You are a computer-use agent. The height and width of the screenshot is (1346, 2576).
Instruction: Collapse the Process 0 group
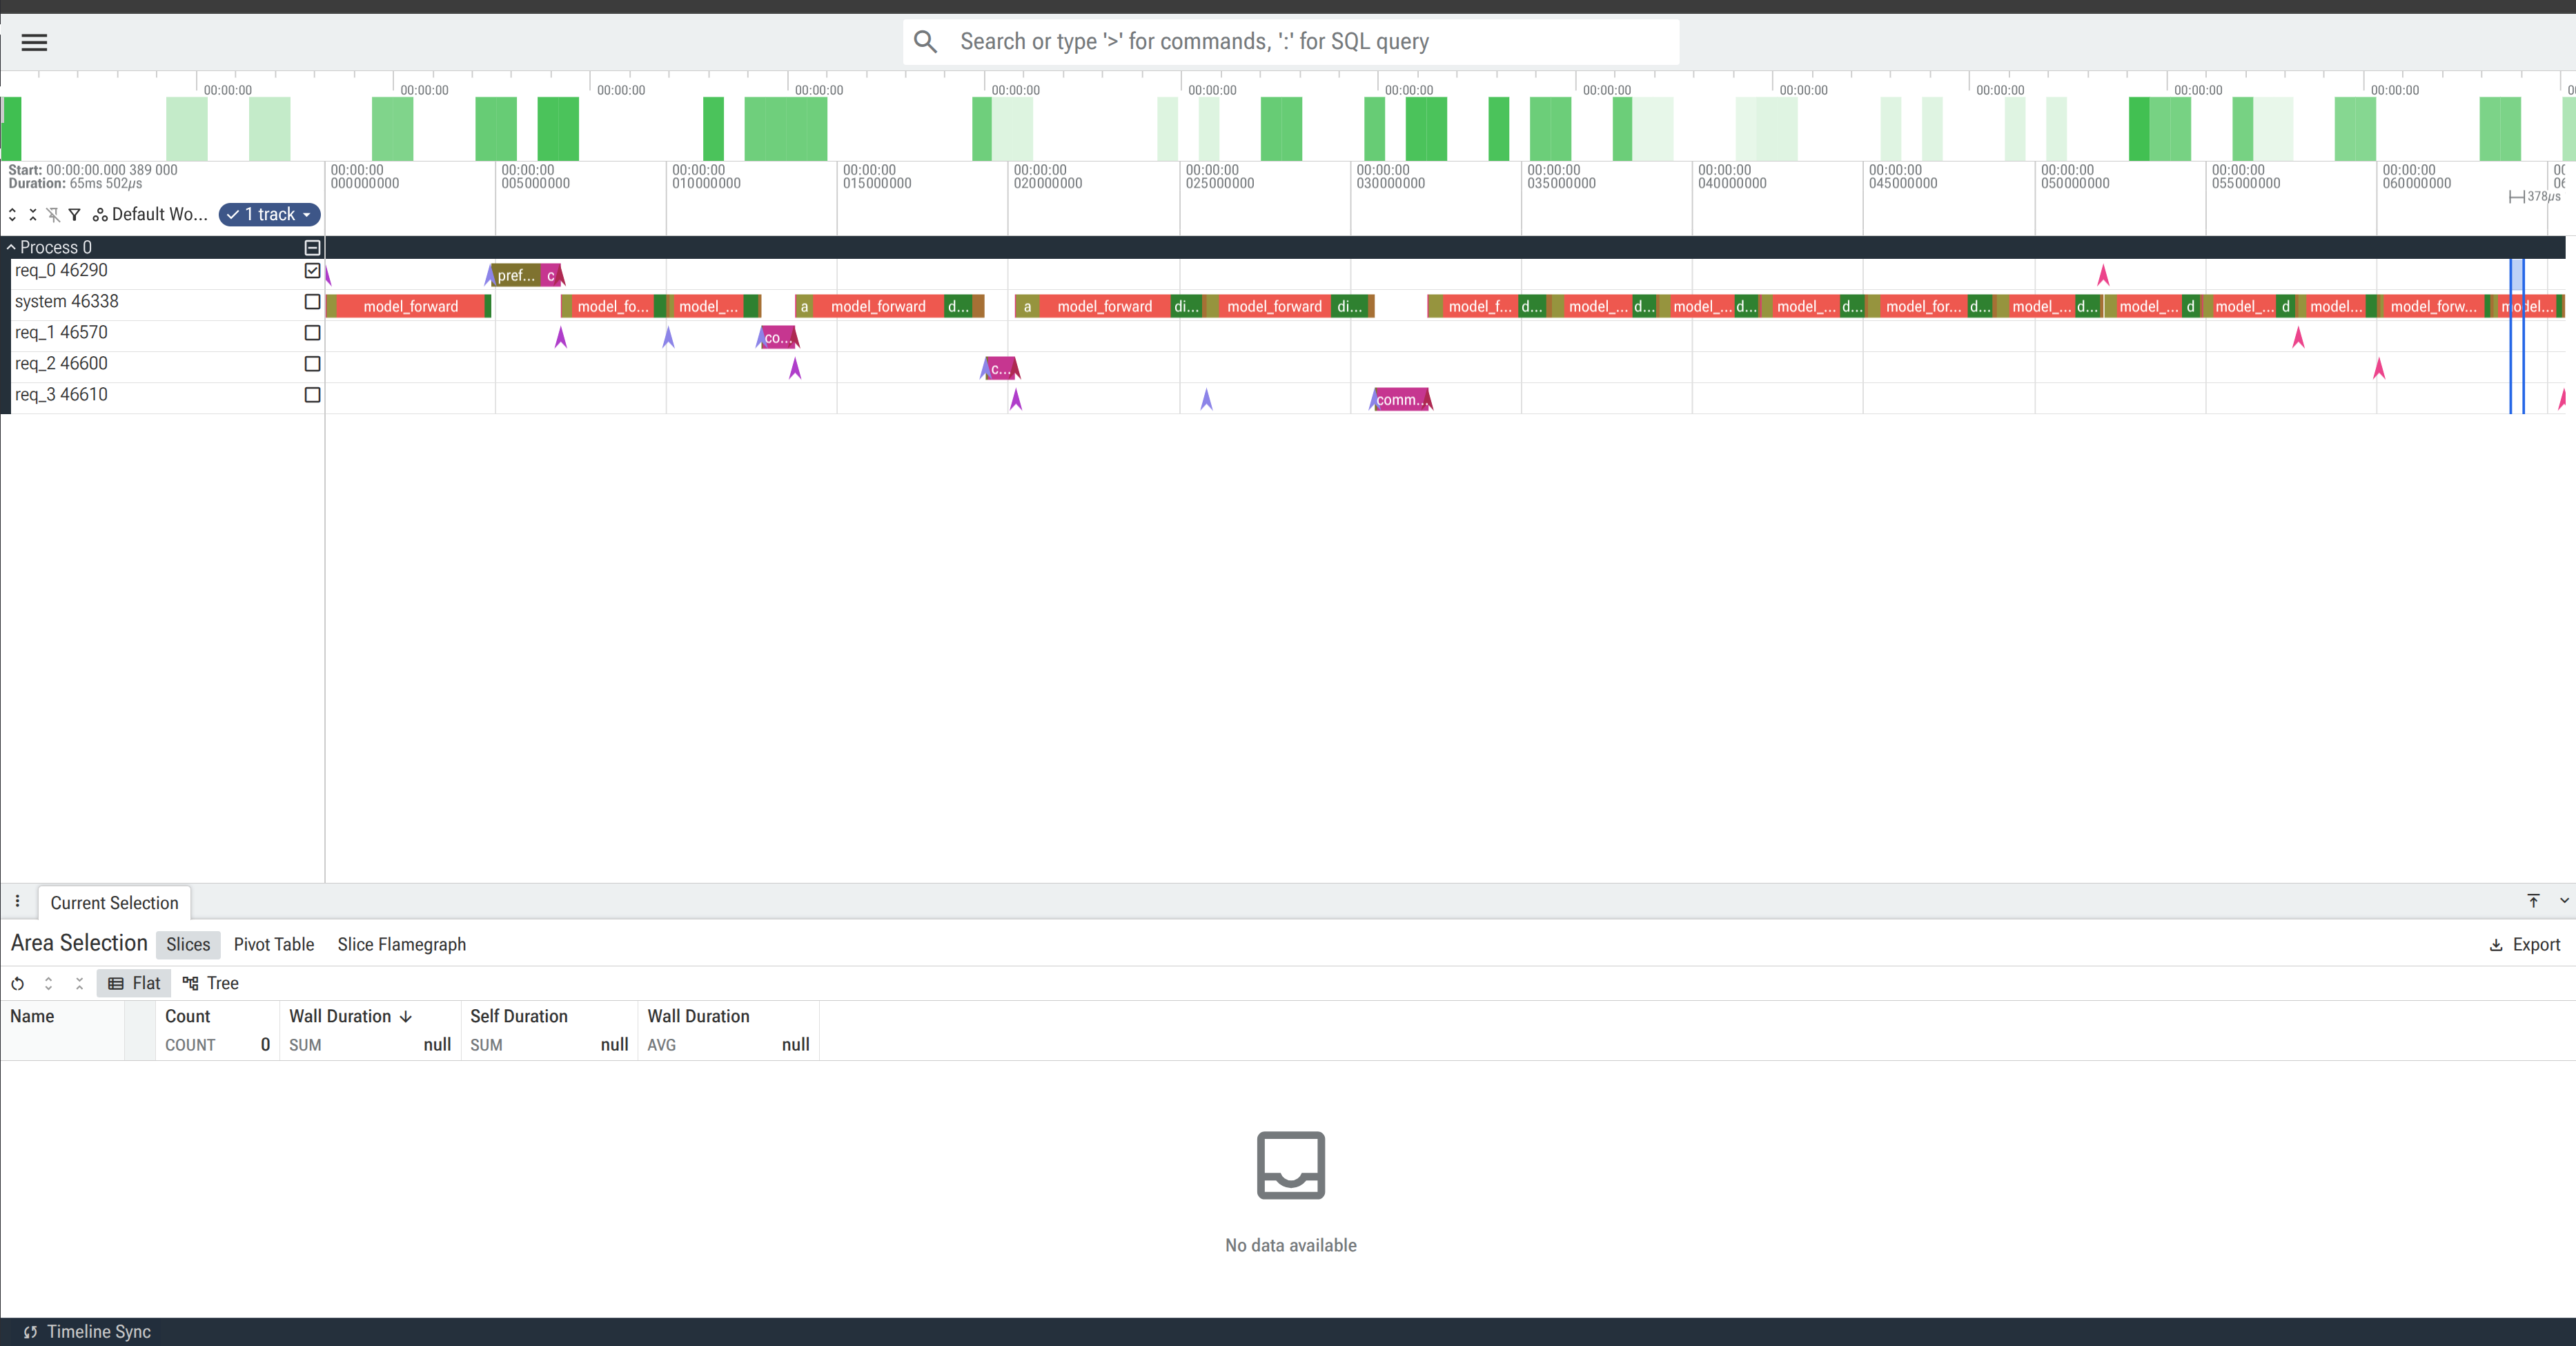(11, 247)
